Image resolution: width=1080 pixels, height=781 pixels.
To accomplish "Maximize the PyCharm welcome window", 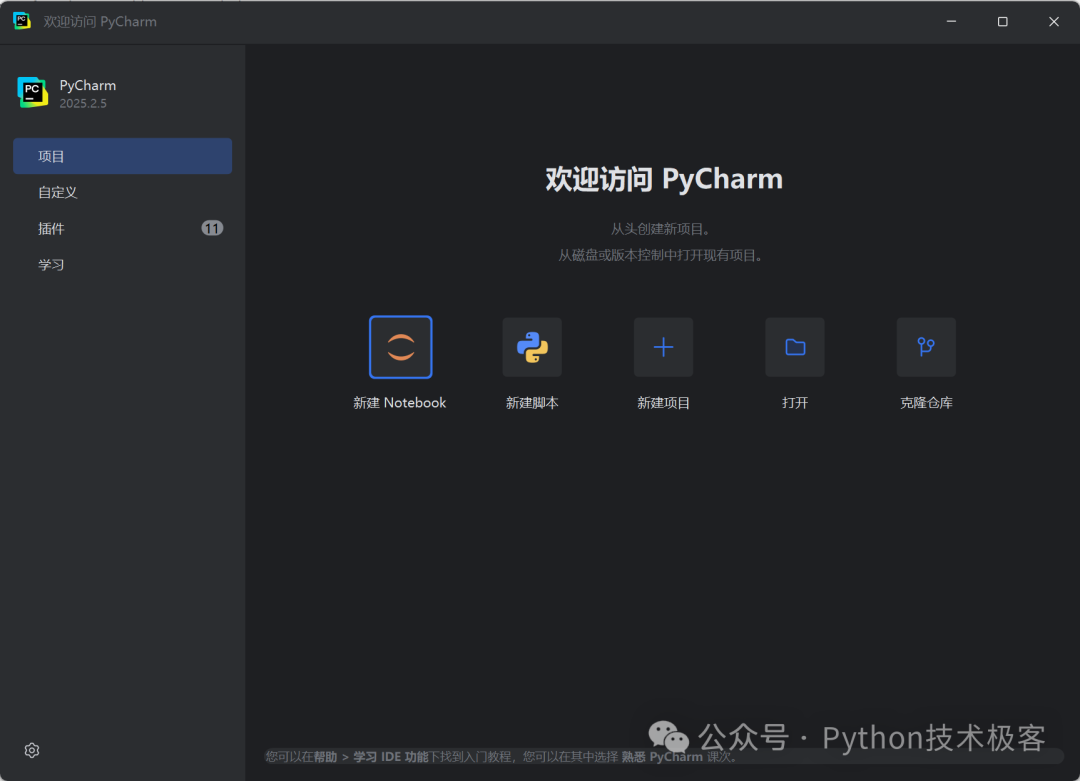I will (1003, 21).
